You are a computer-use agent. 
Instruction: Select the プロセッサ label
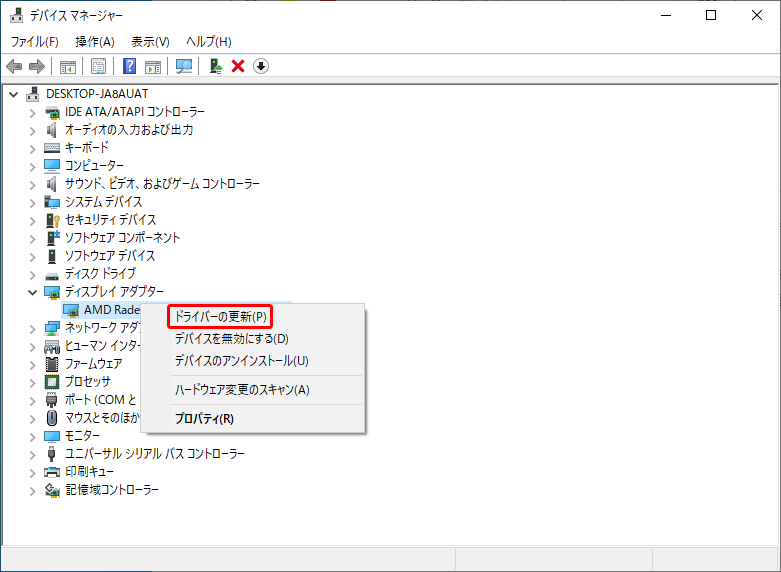(88, 382)
